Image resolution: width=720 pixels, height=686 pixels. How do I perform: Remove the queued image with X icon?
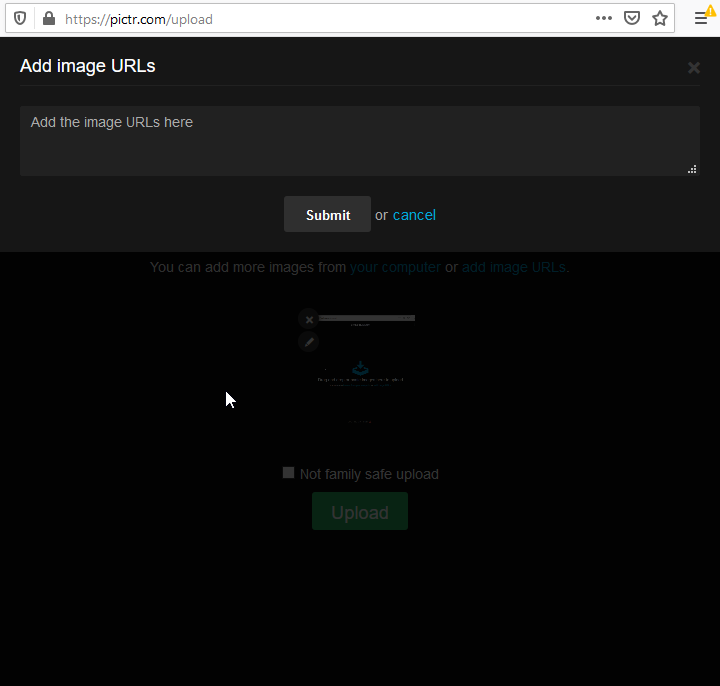[x=309, y=320]
